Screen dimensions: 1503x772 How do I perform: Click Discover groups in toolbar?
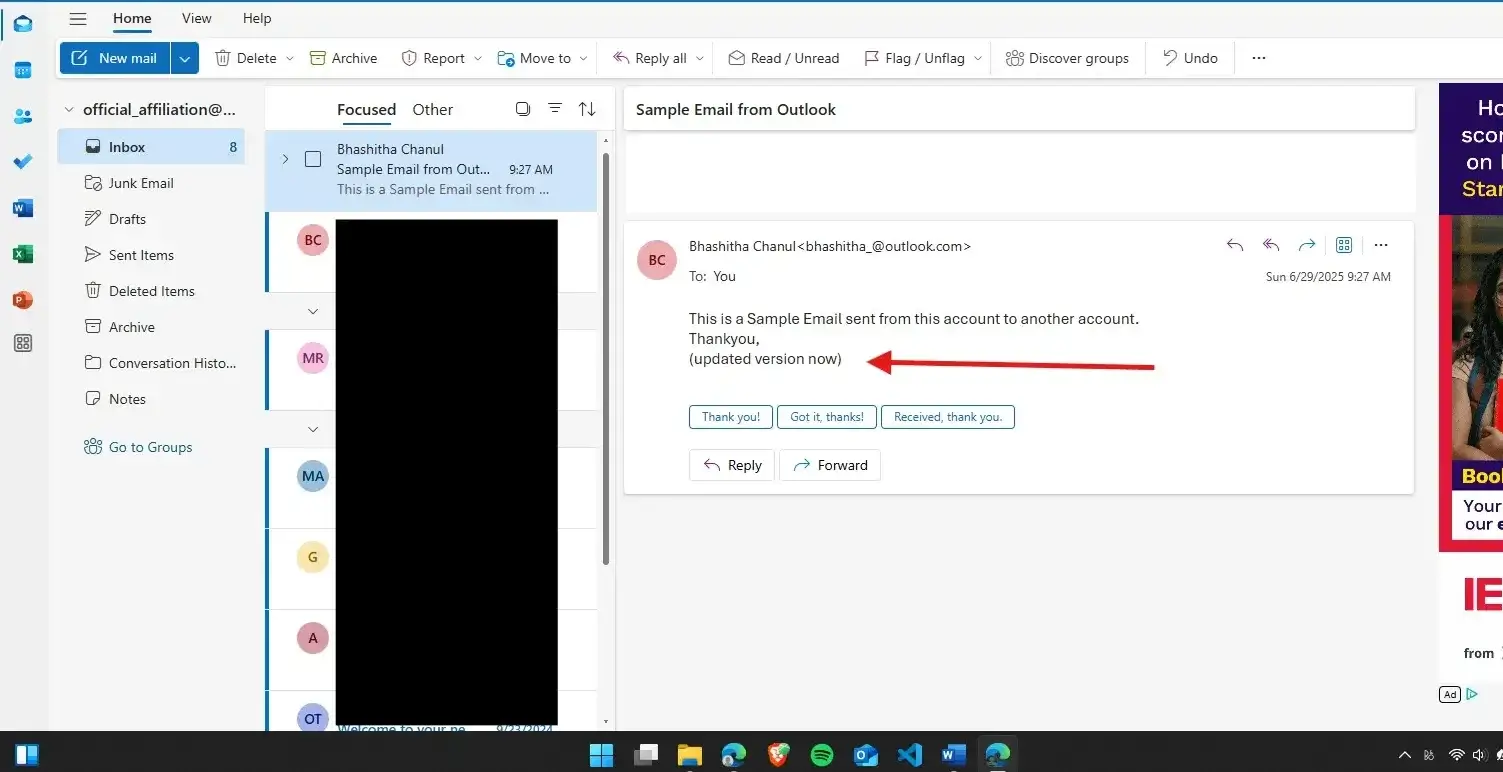click(1067, 58)
